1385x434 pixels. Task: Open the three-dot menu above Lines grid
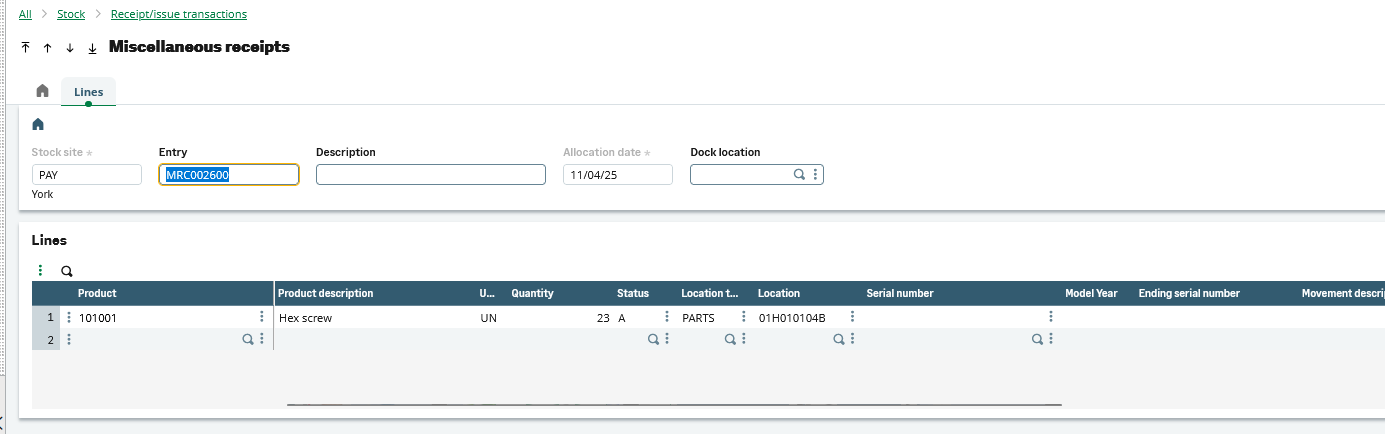click(41, 270)
